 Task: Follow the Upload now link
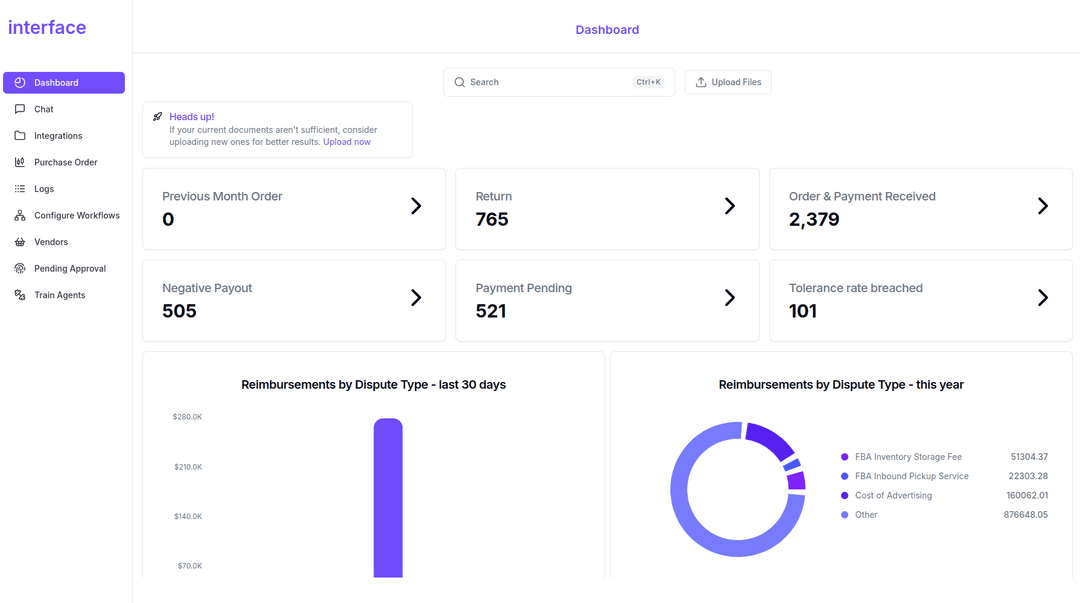(346, 142)
